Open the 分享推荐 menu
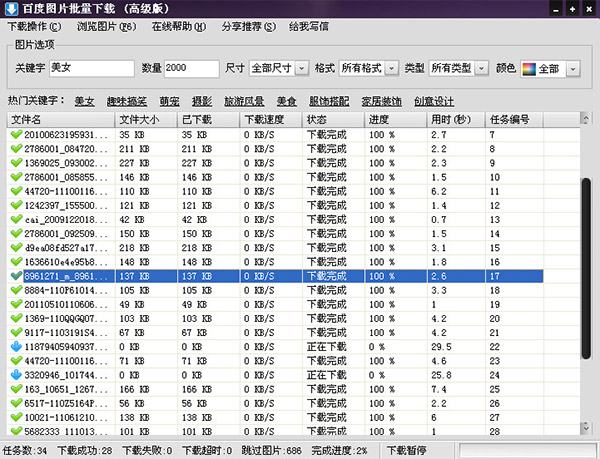This screenshot has width=600, height=459. 248,27
